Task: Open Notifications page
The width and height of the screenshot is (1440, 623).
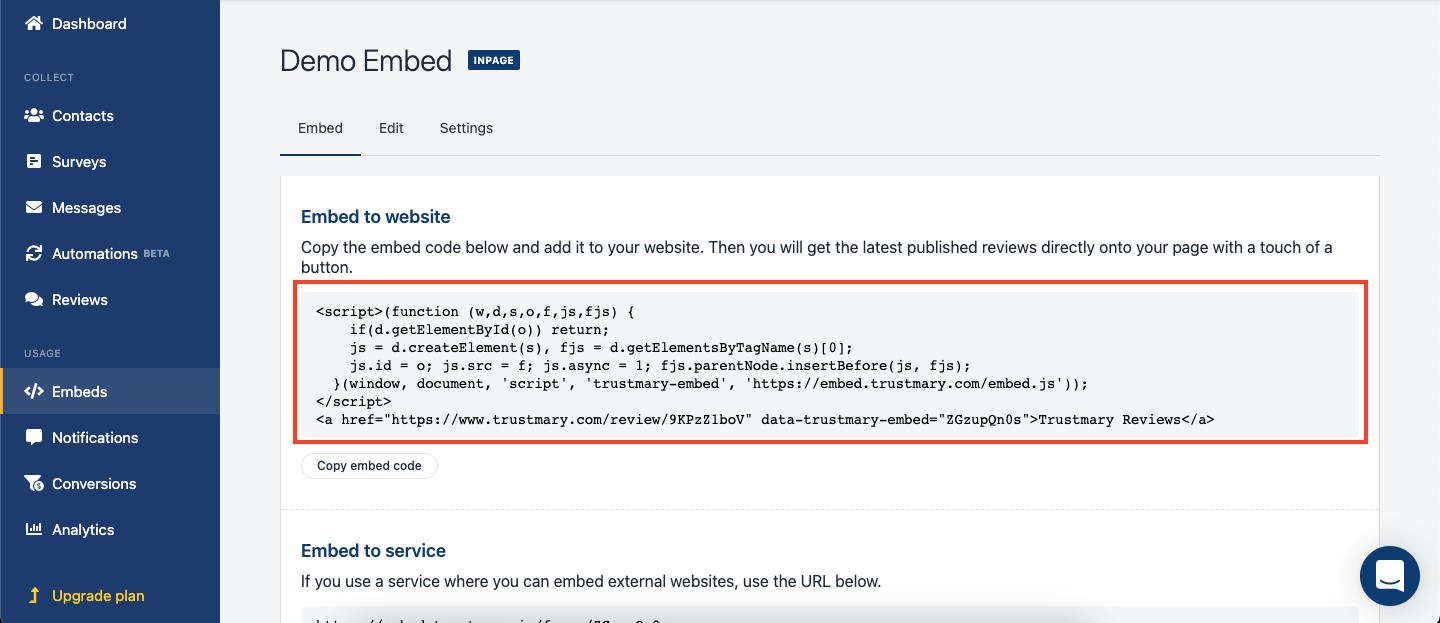Action: [x=110, y=437]
